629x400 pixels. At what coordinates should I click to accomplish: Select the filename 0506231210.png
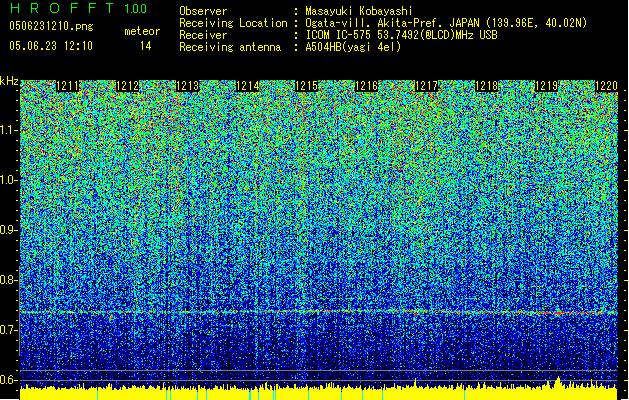coord(51,26)
